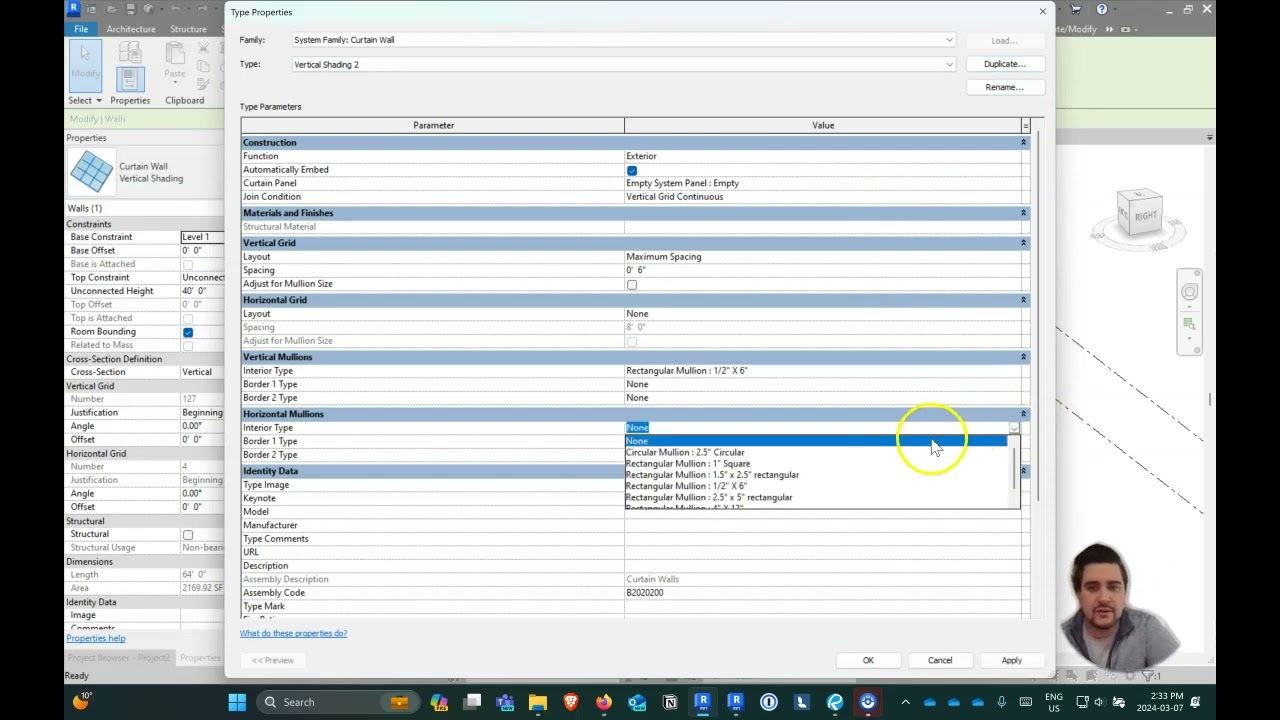Toggle Vertical Grid Adjust for Mullion Size checkbox
This screenshot has width=1280, height=720.
632,285
